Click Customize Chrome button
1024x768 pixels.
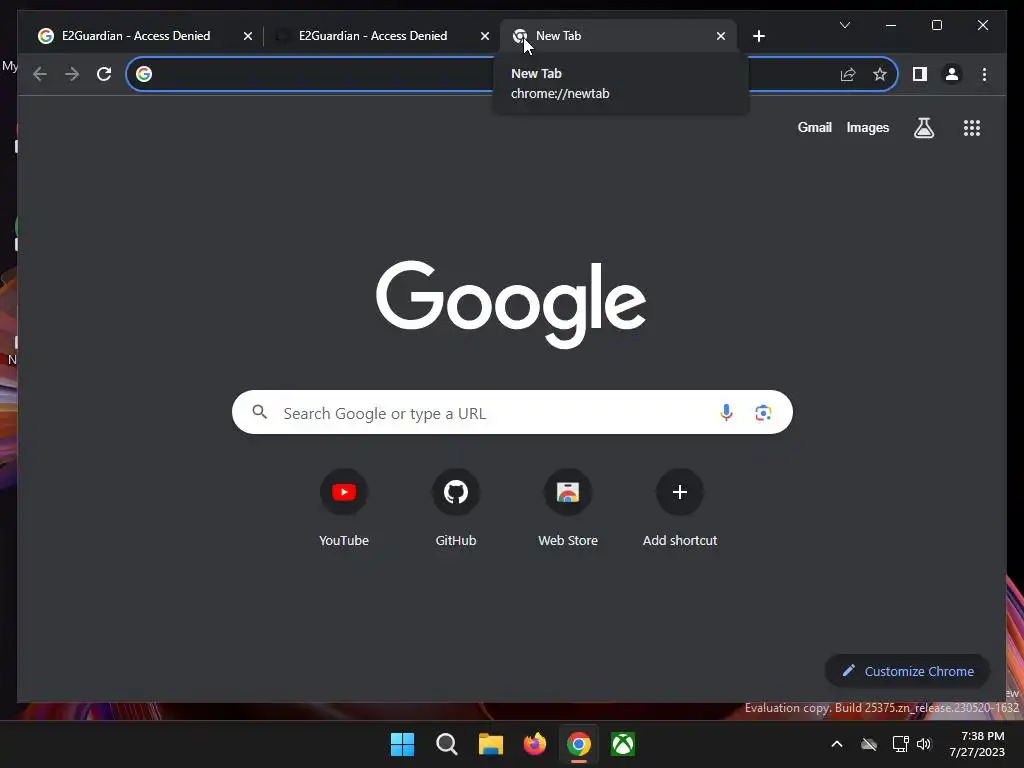point(907,671)
